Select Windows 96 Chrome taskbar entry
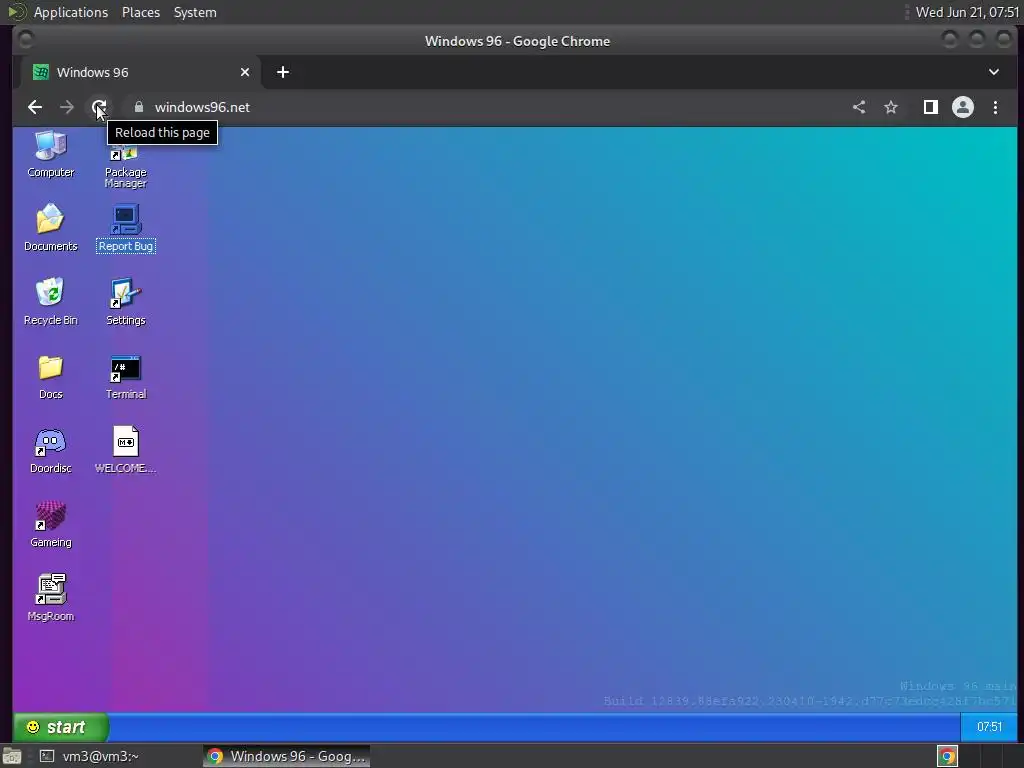The width and height of the screenshot is (1024, 768). coord(286,756)
